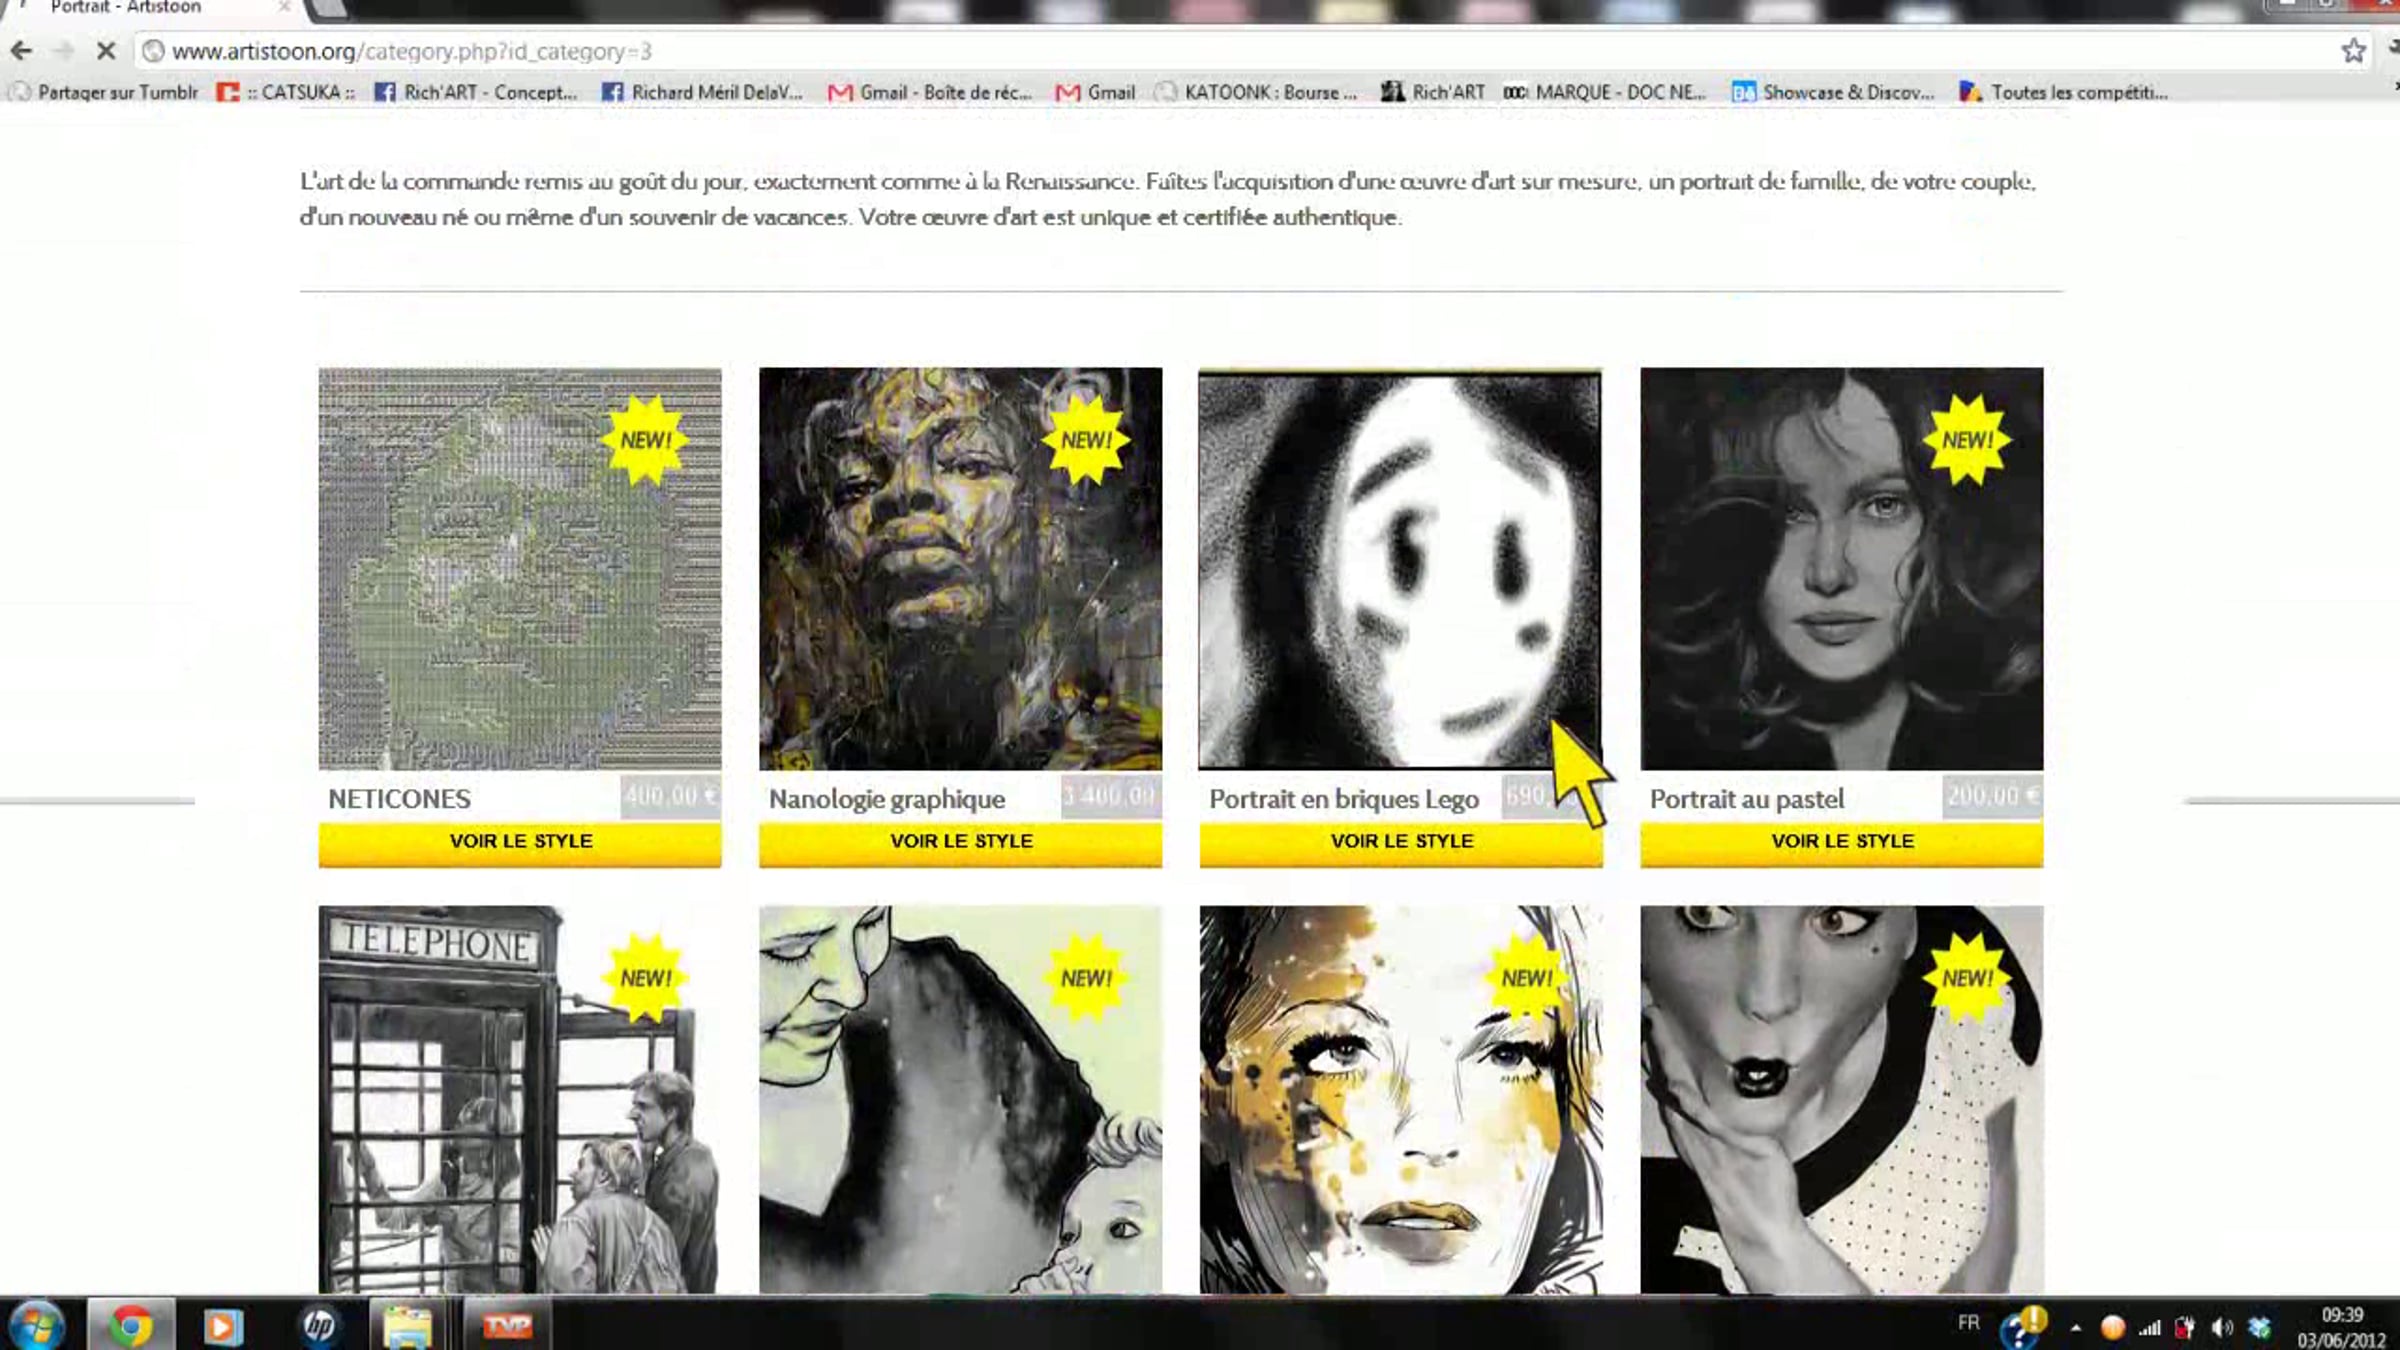The image size is (2400, 1350).
Task: Open the Richard Méril DelaV Facebook bookmark
Action: coord(703,92)
